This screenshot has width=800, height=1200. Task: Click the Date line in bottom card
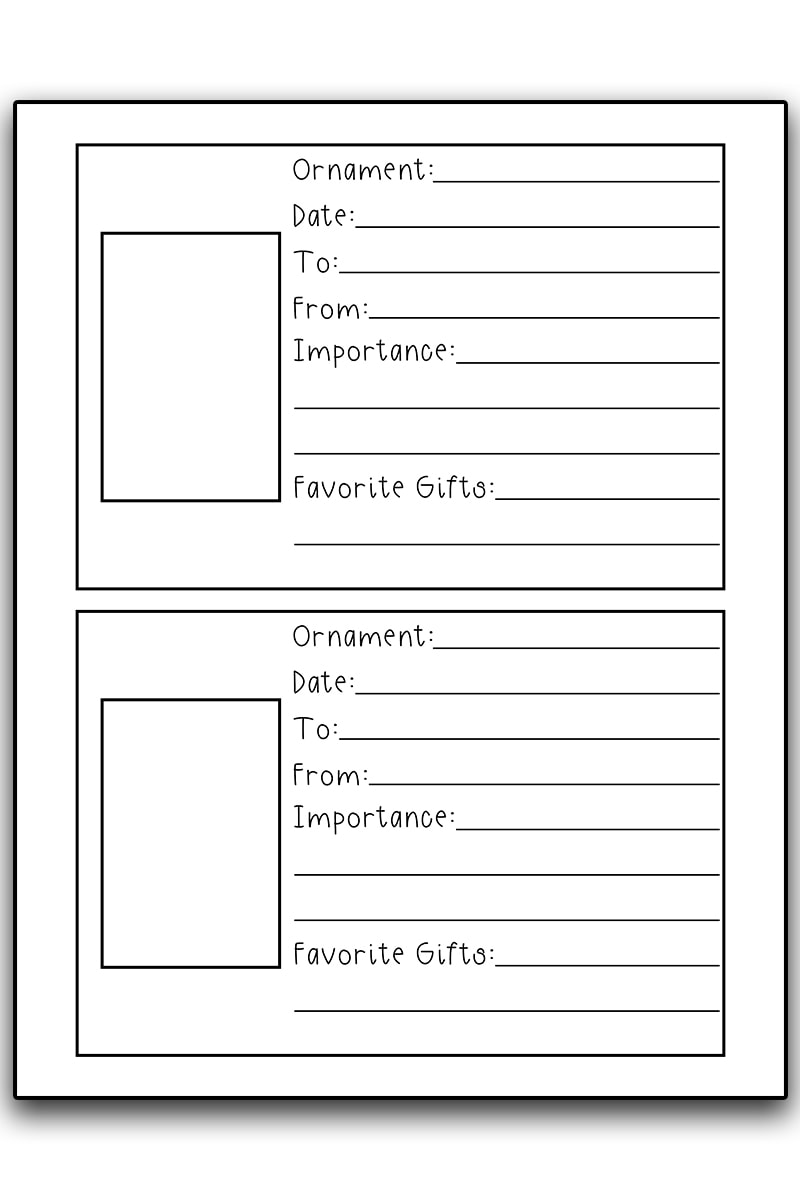coord(537,693)
